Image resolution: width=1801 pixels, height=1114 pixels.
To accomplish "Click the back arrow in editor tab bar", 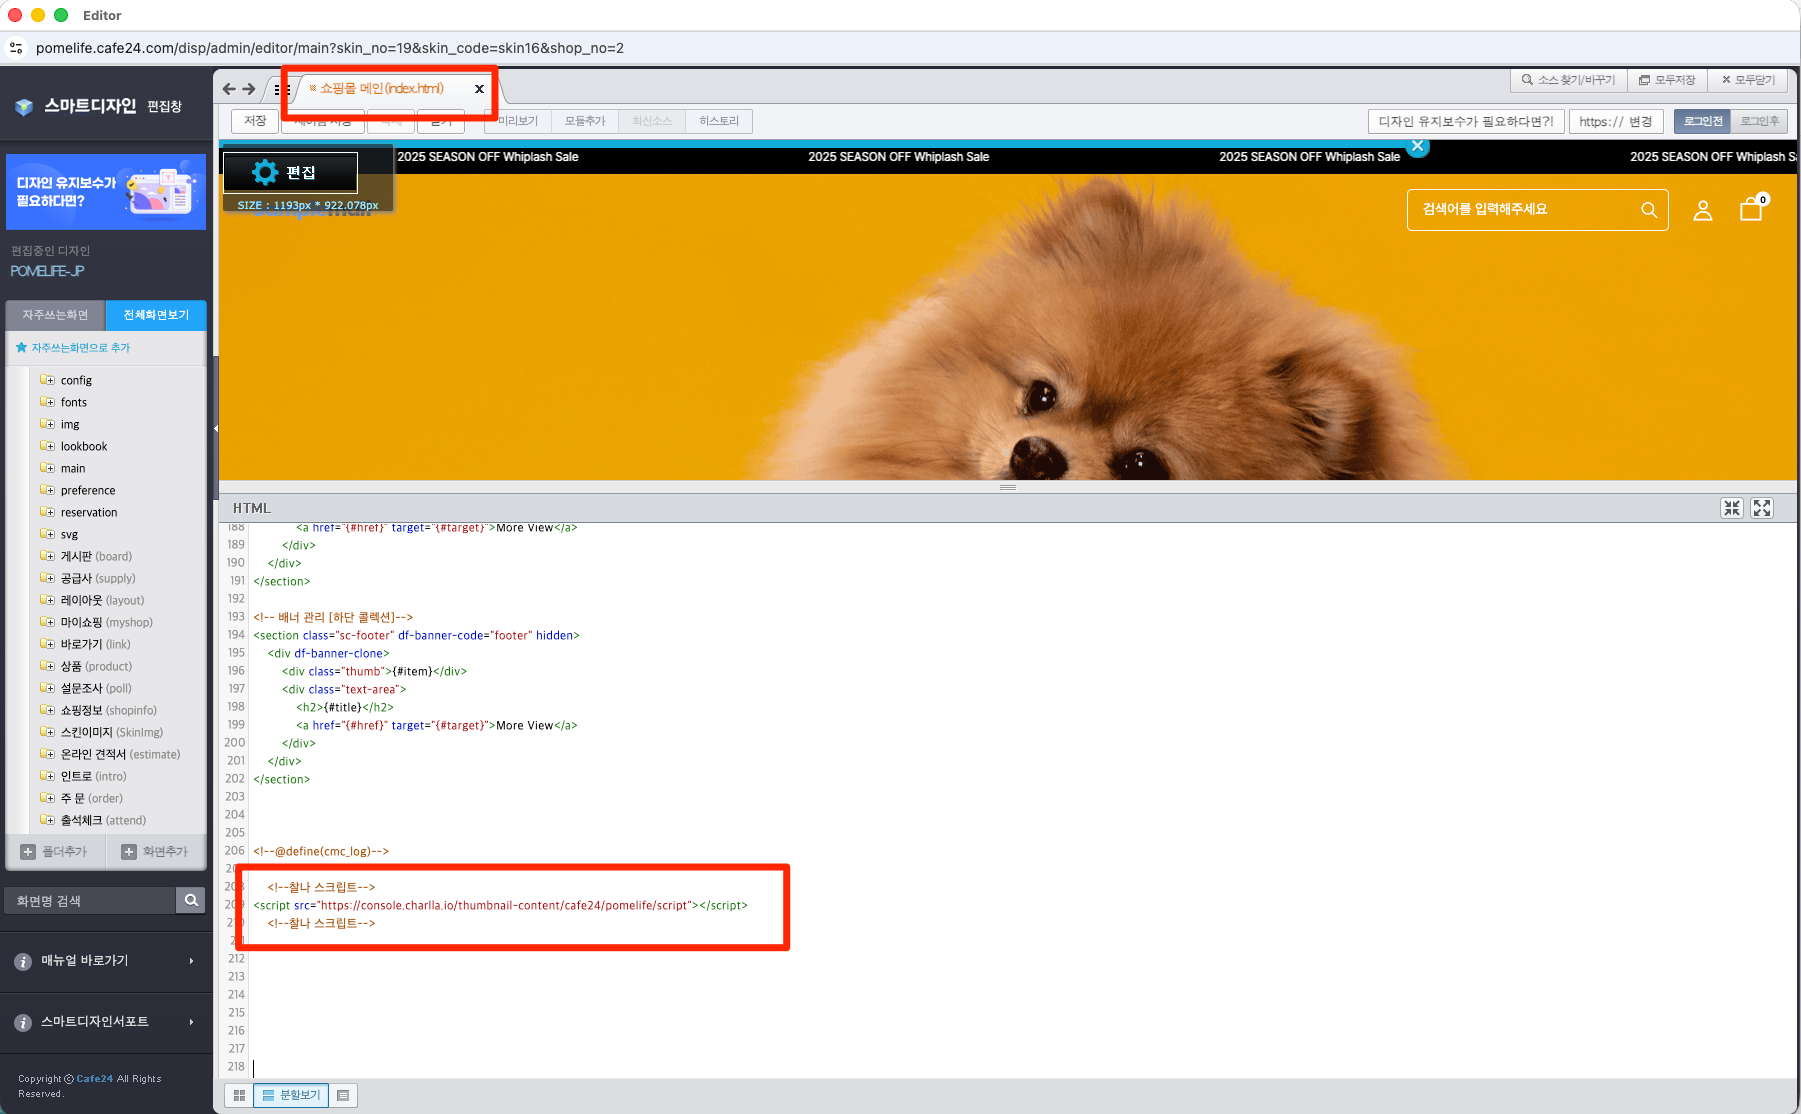I will tap(229, 89).
